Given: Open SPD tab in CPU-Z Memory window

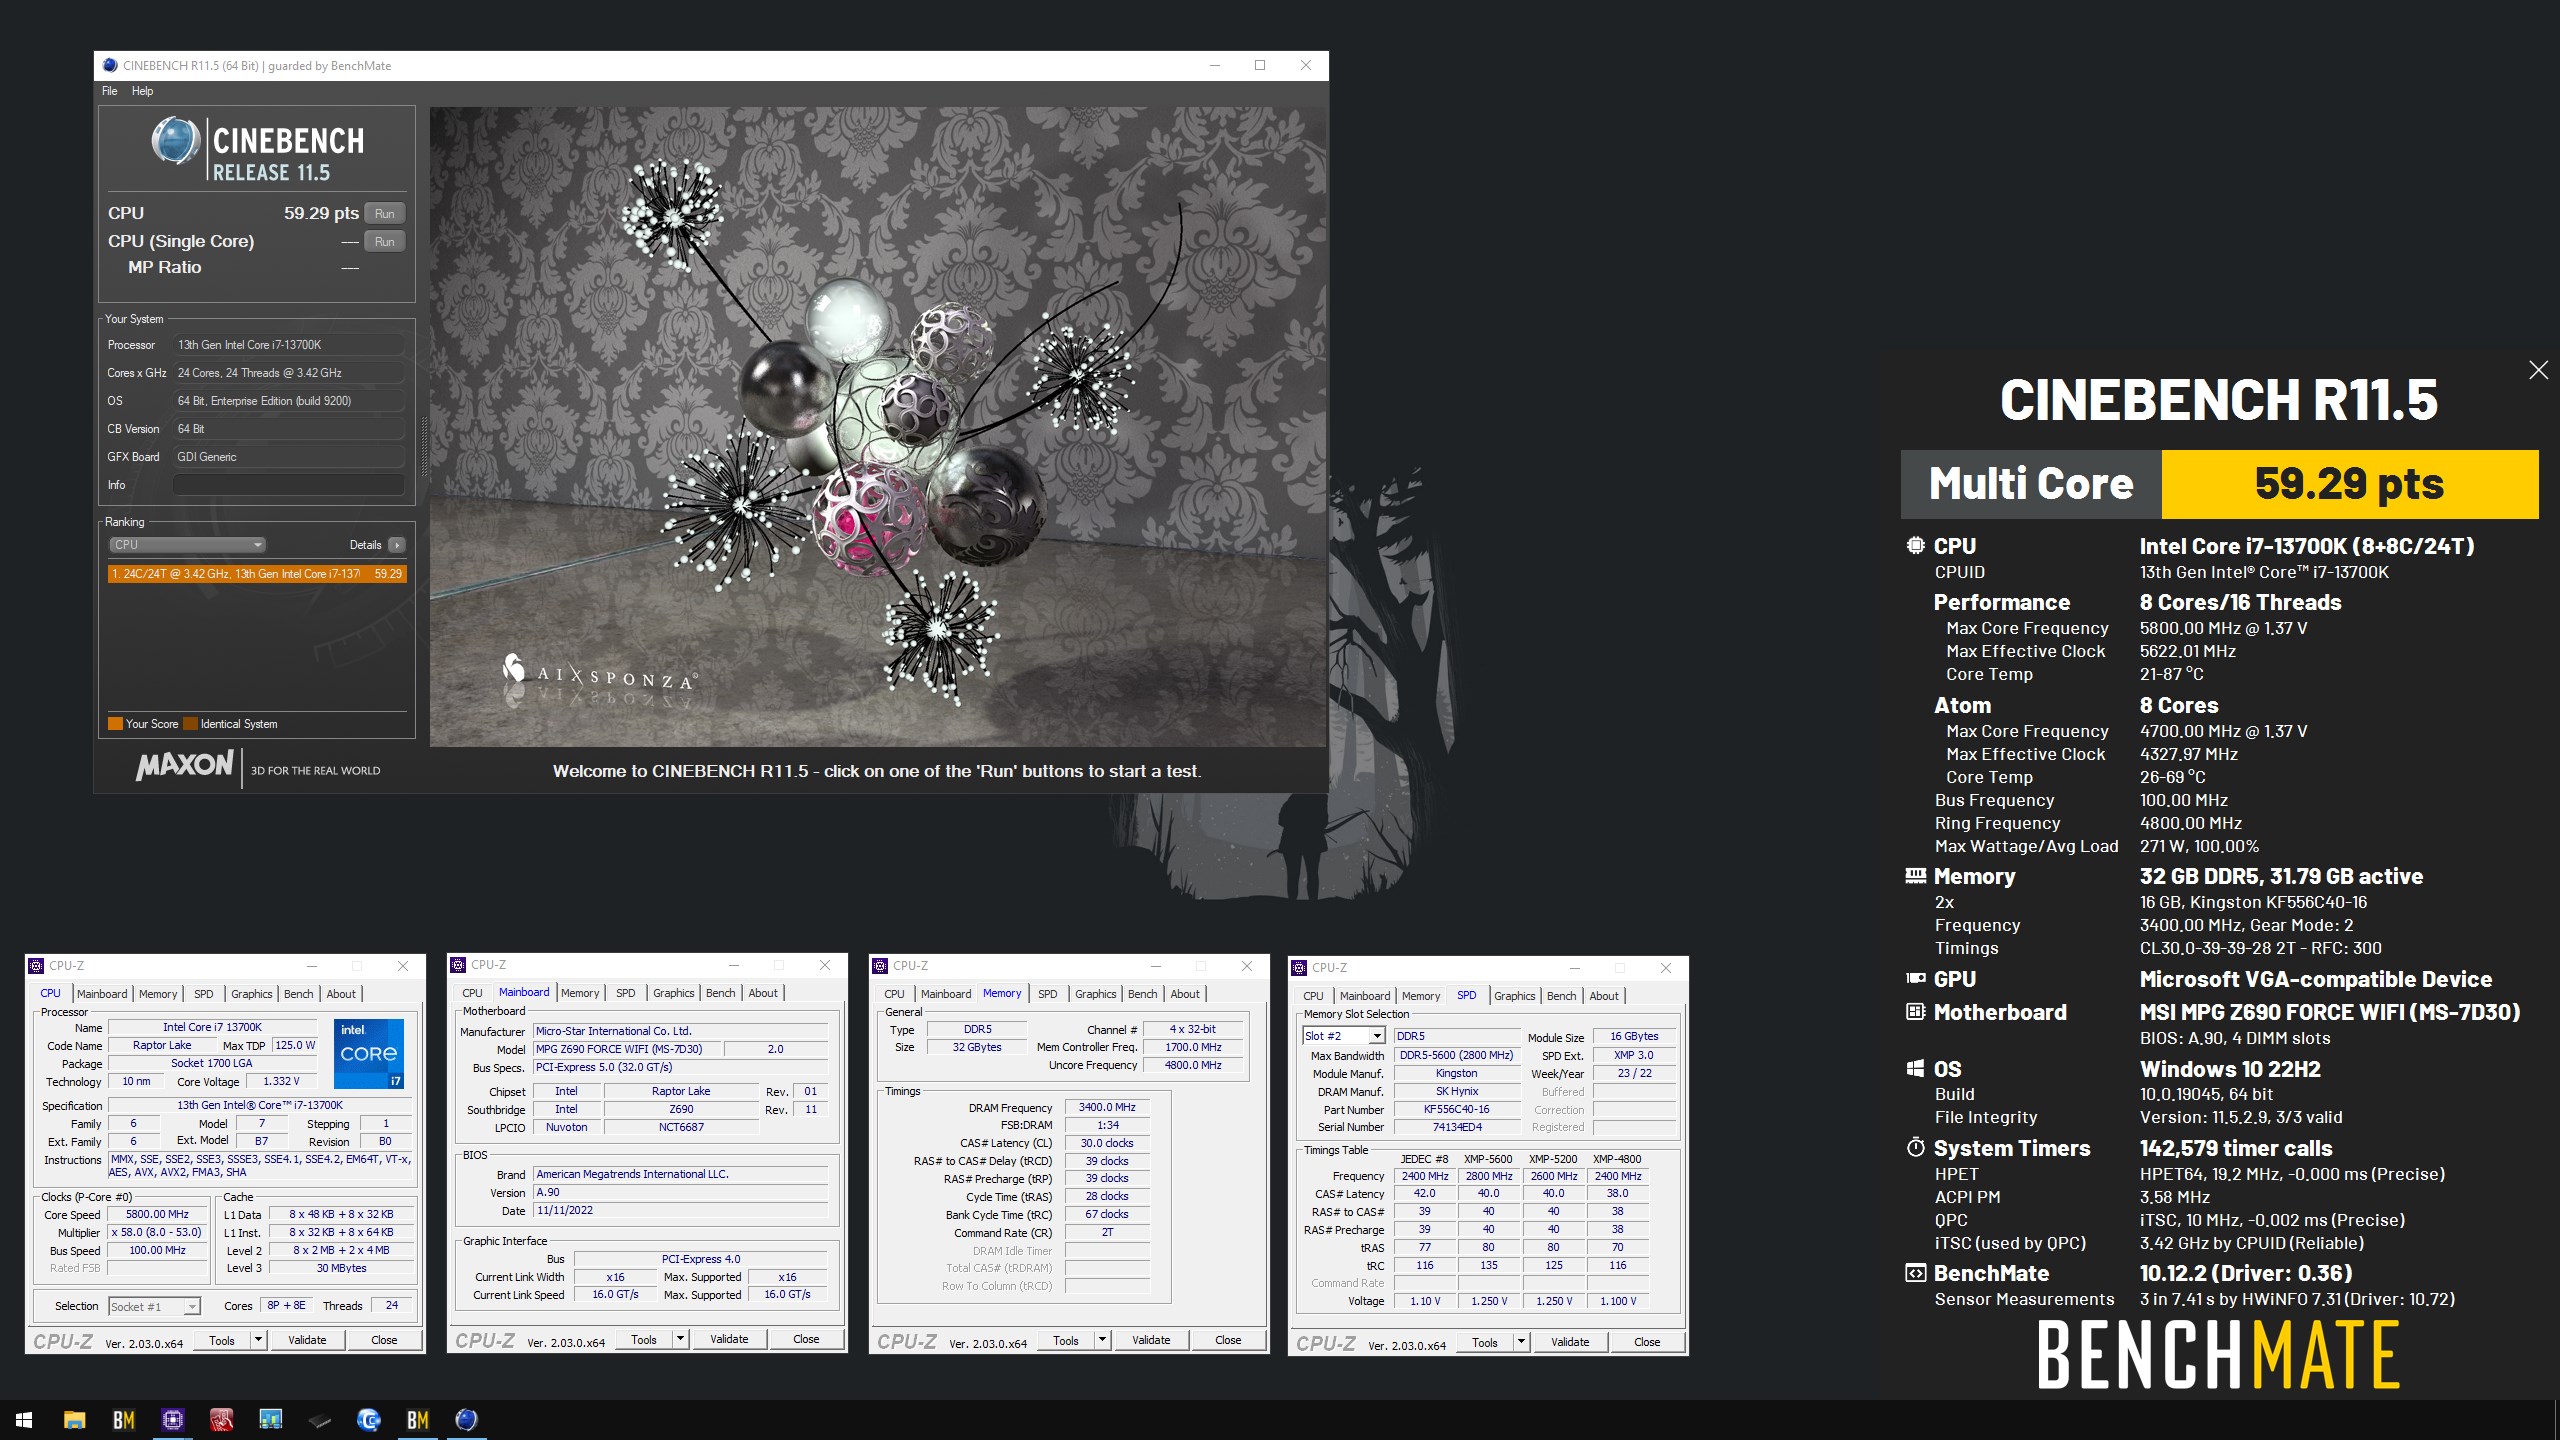Looking at the screenshot, I should [x=1047, y=994].
